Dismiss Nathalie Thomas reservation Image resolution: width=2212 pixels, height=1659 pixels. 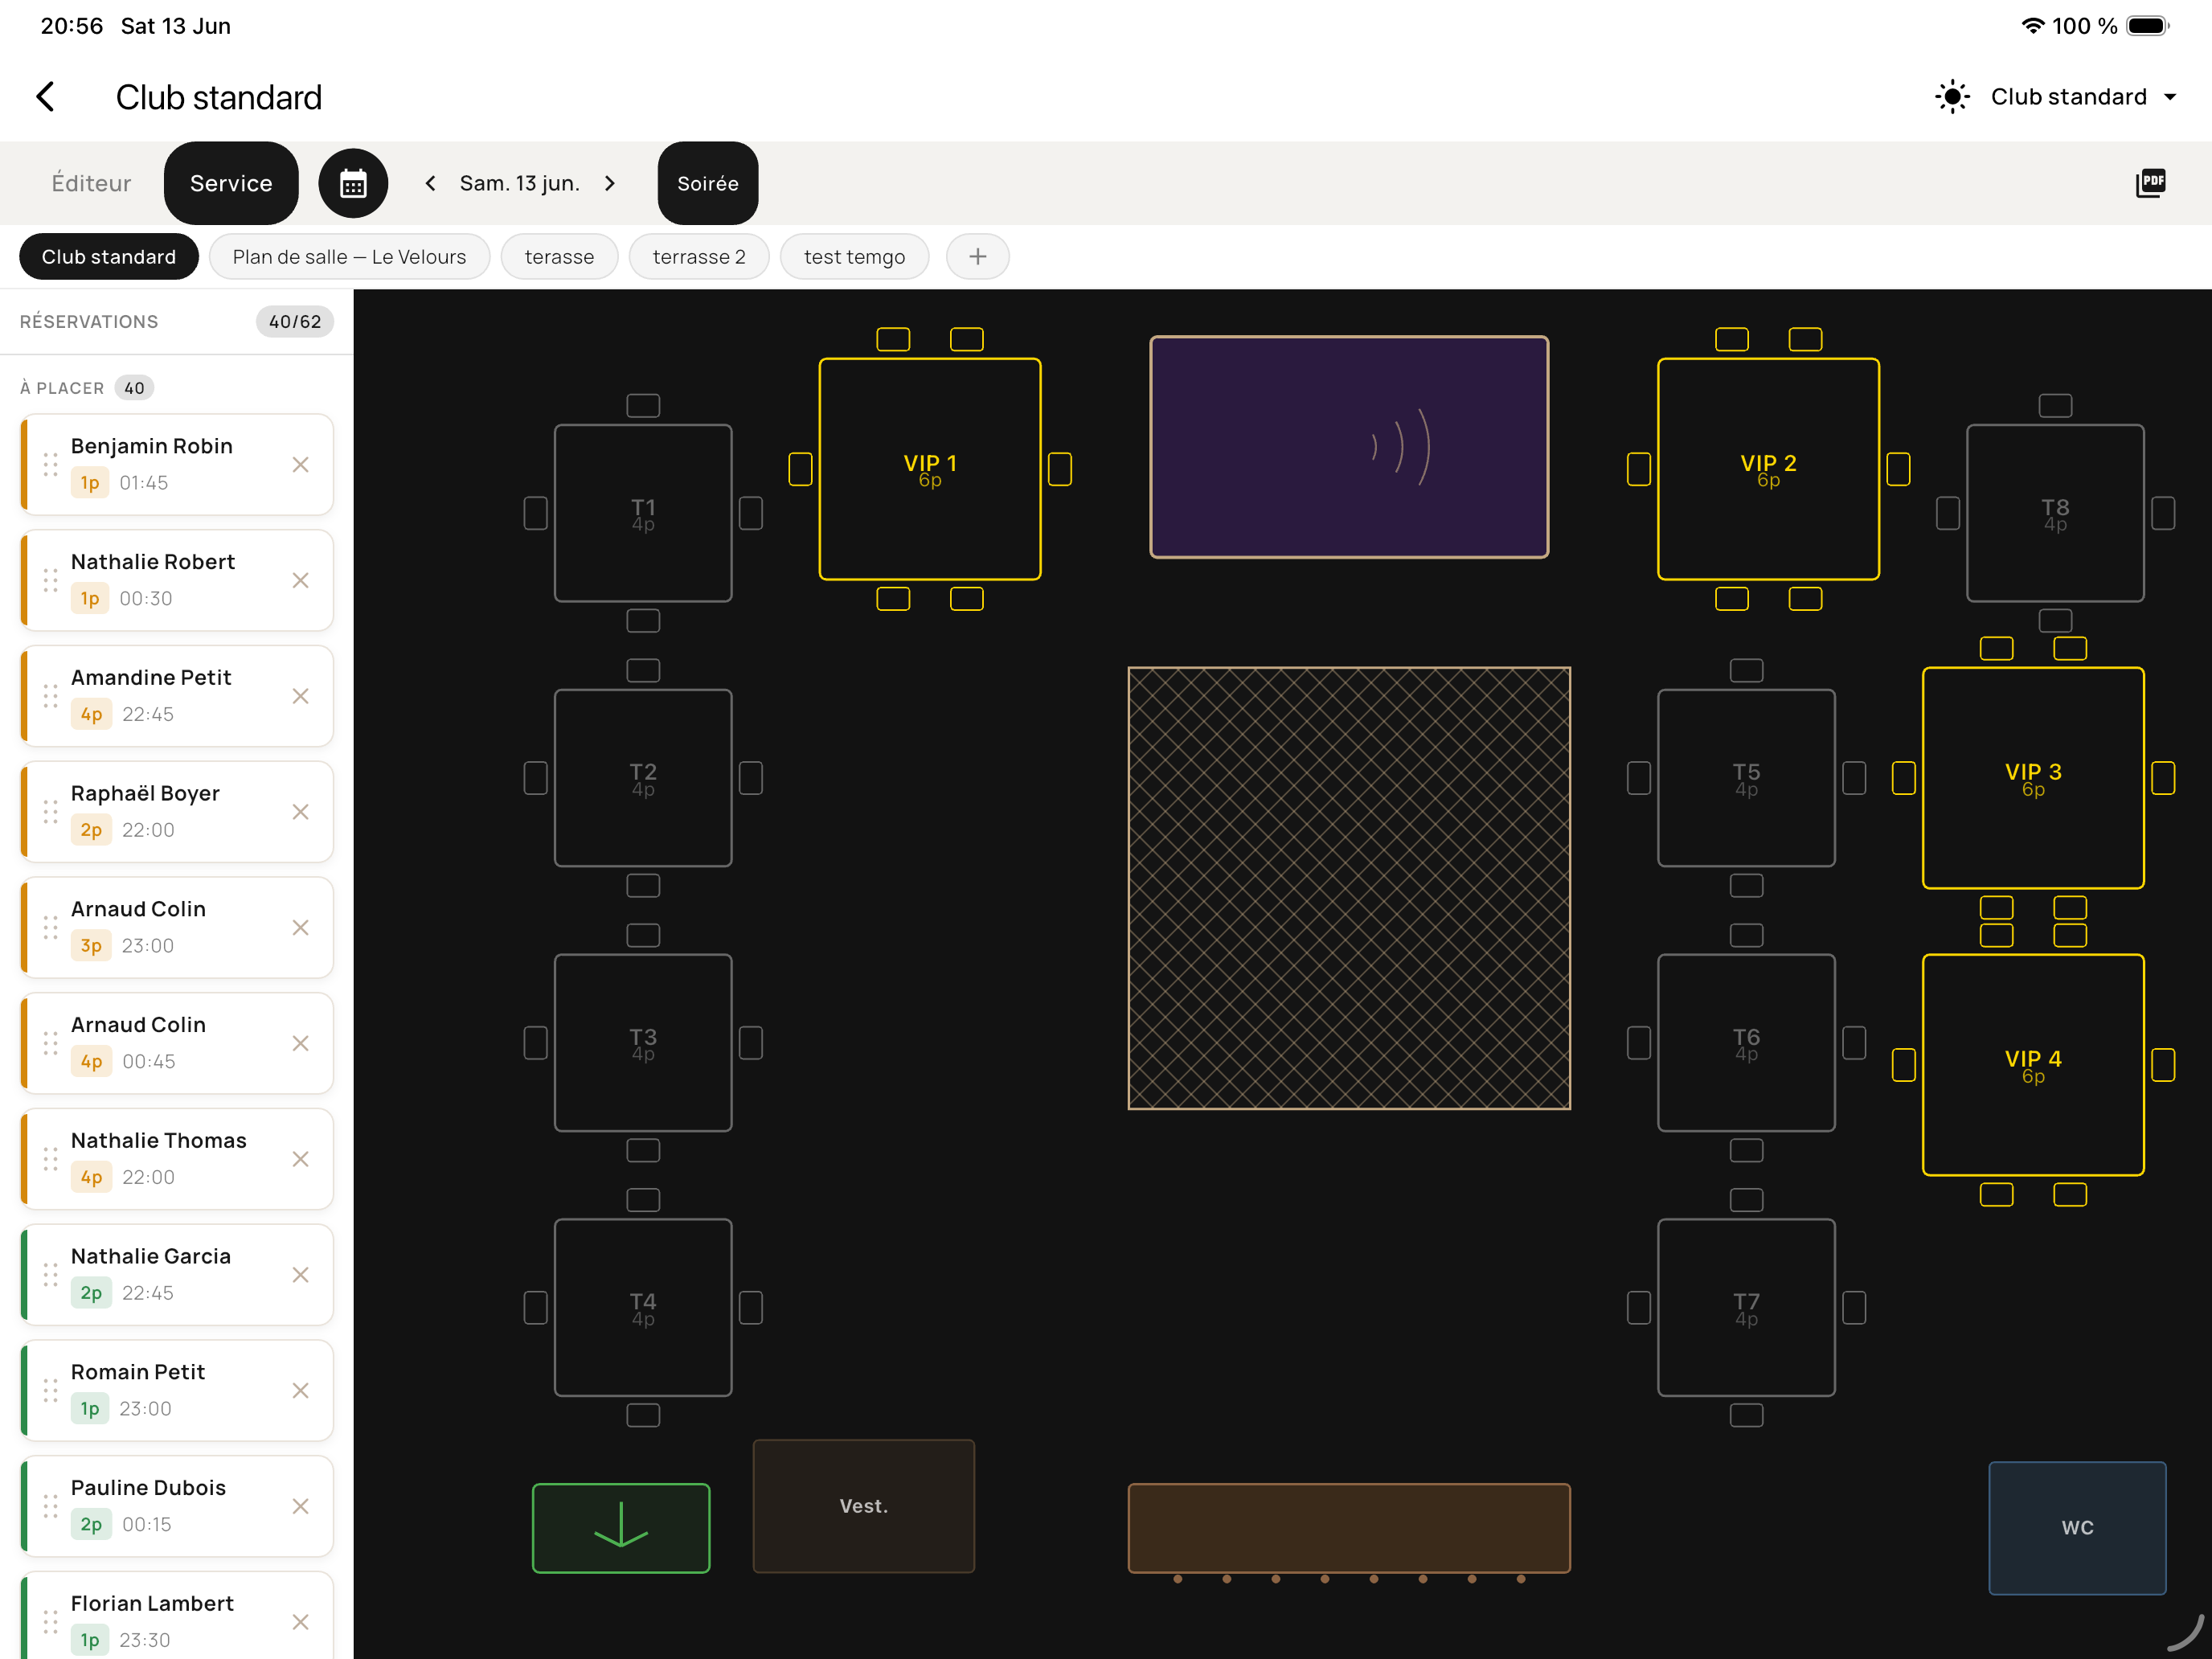point(300,1159)
